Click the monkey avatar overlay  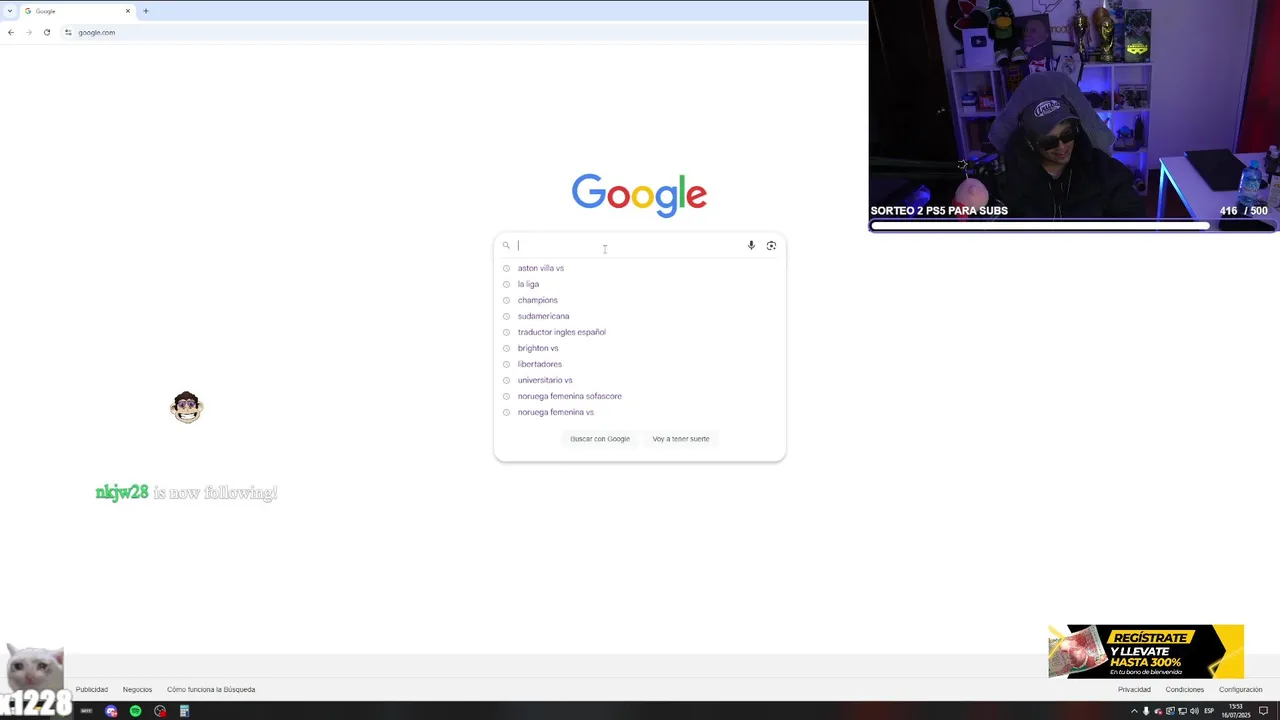click(186, 407)
